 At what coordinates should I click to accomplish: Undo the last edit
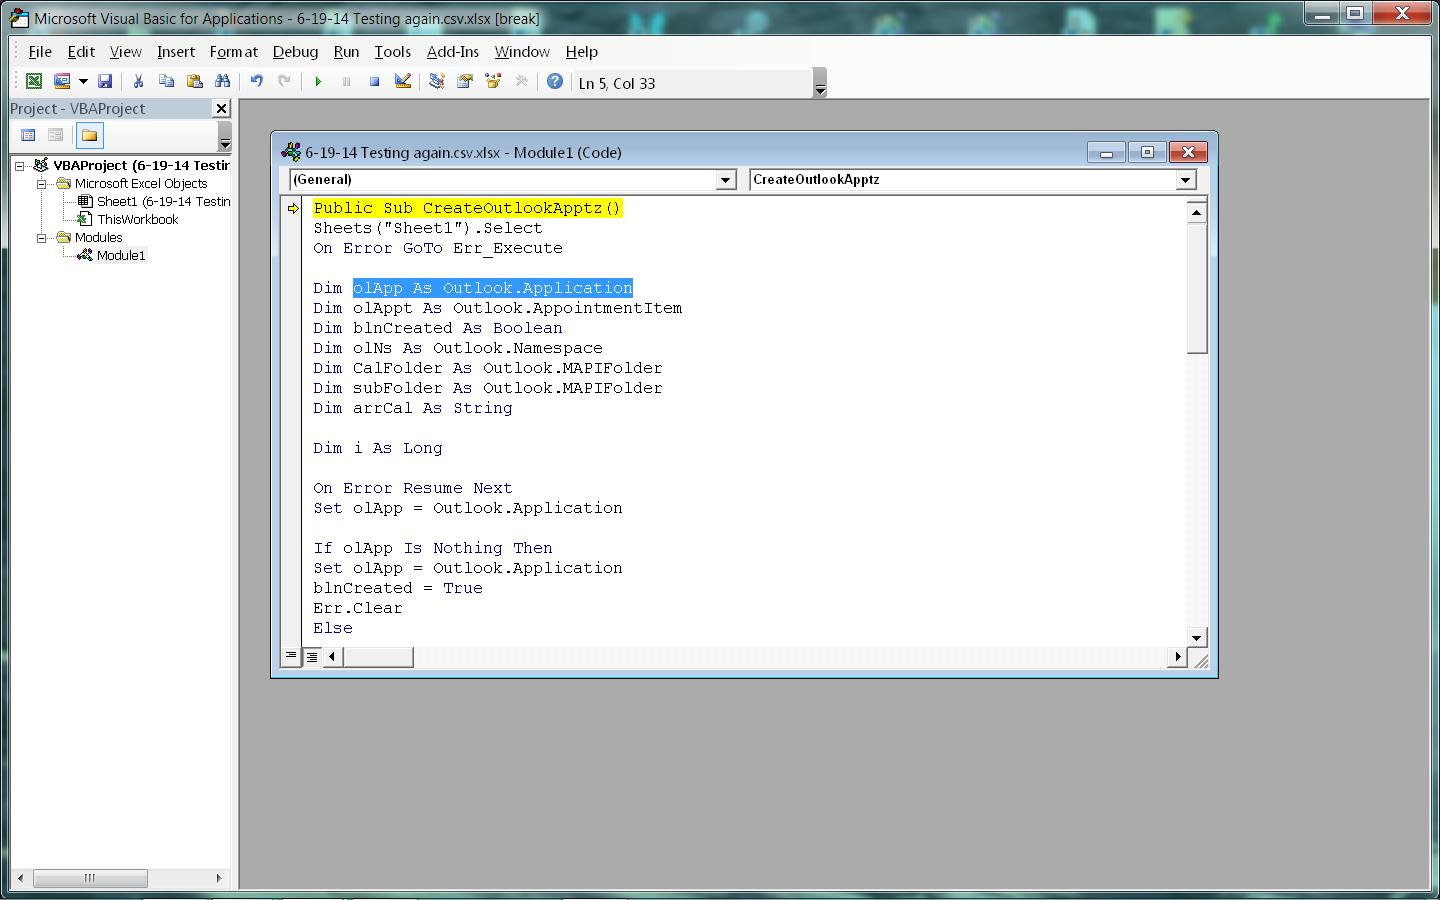(x=257, y=82)
